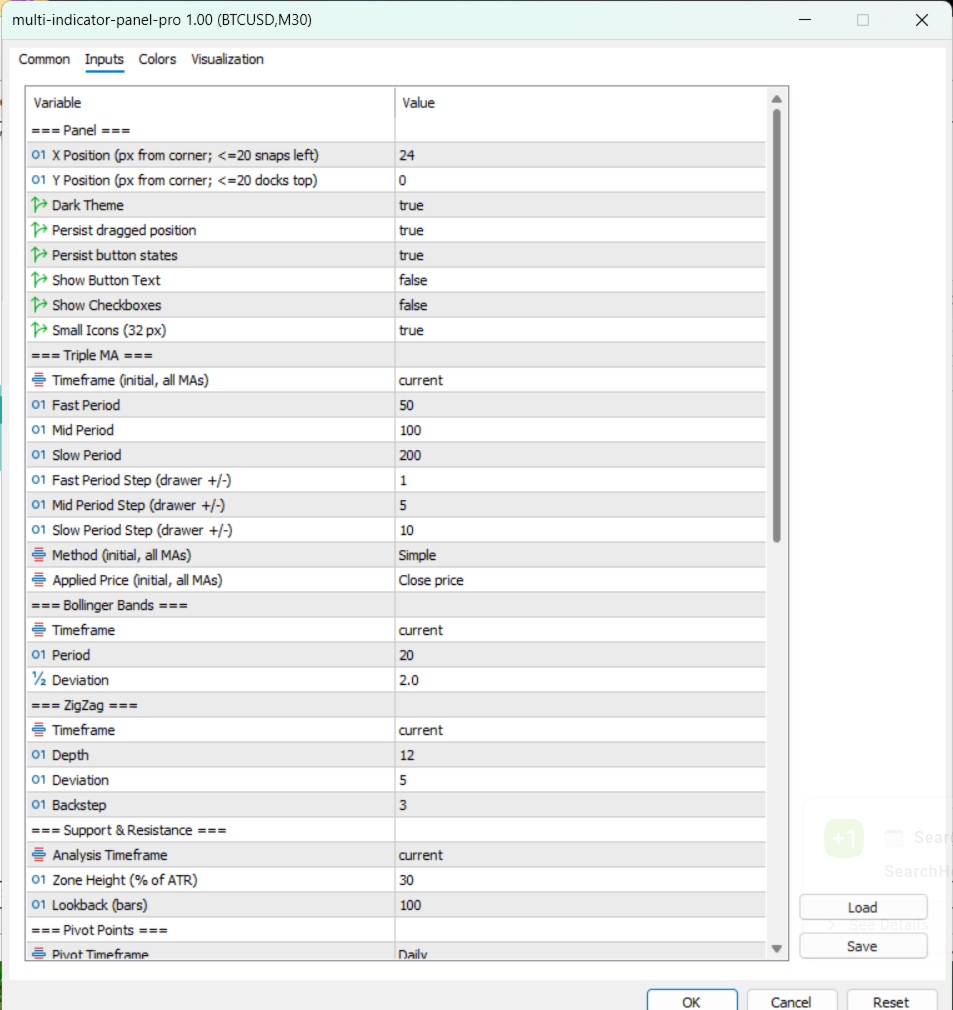
Task: Click the Reset button
Action: (x=891, y=1000)
